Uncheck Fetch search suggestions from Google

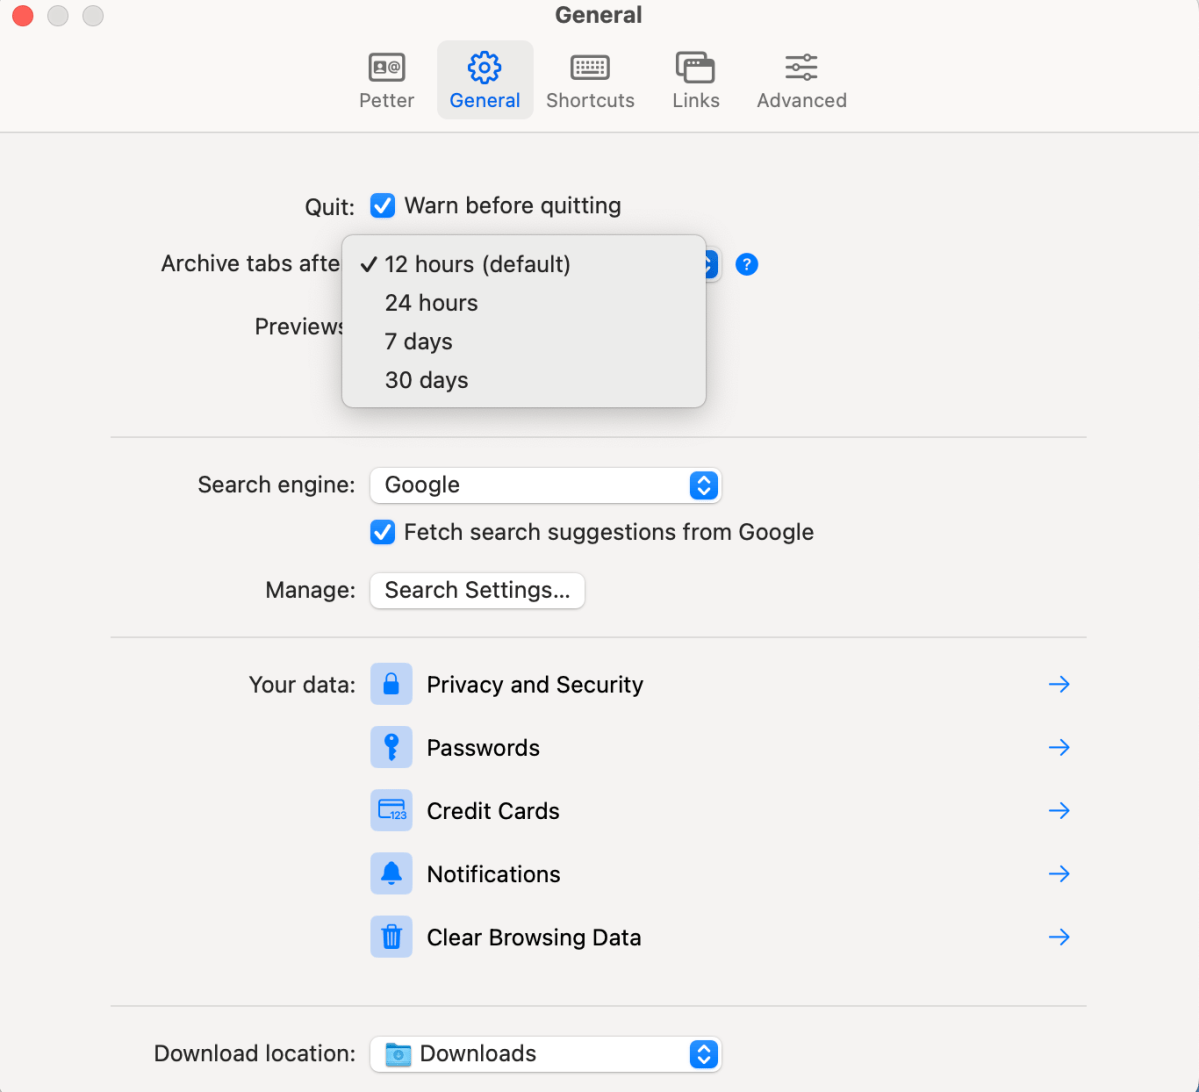(383, 532)
